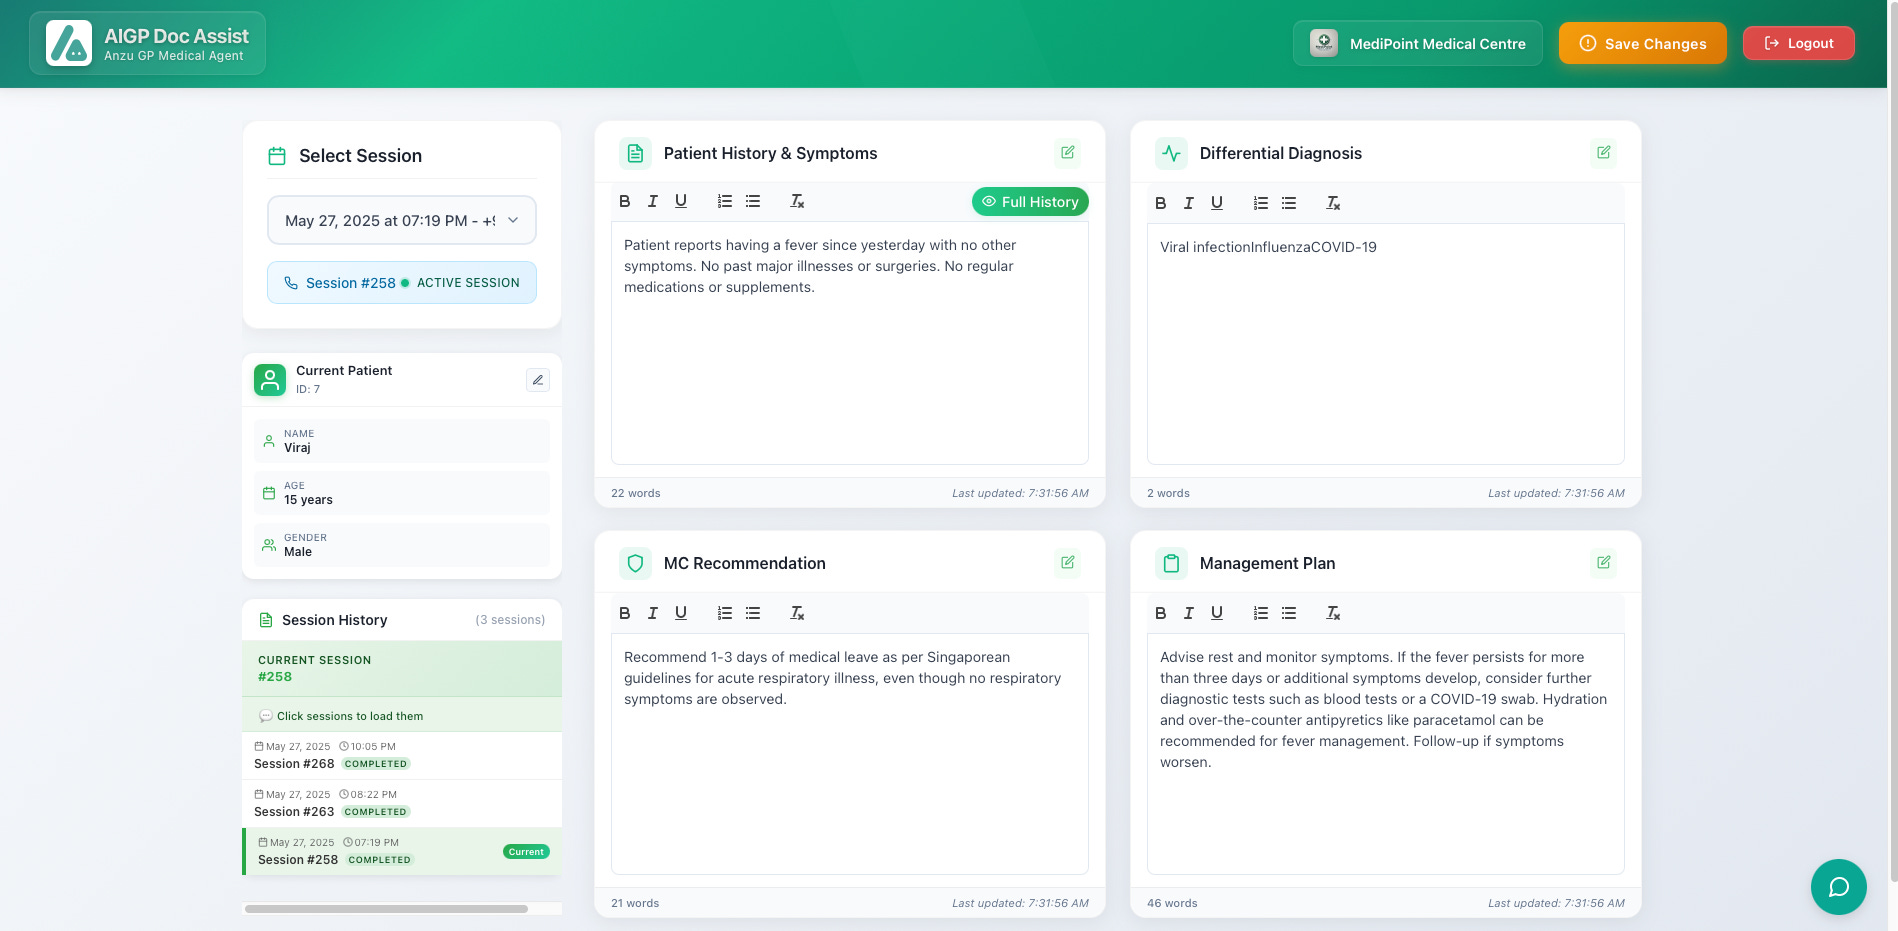Image resolution: width=1898 pixels, height=931 pixels.
Task: Click the Select Session calendar icon
Action: click(x=277, y=156)
